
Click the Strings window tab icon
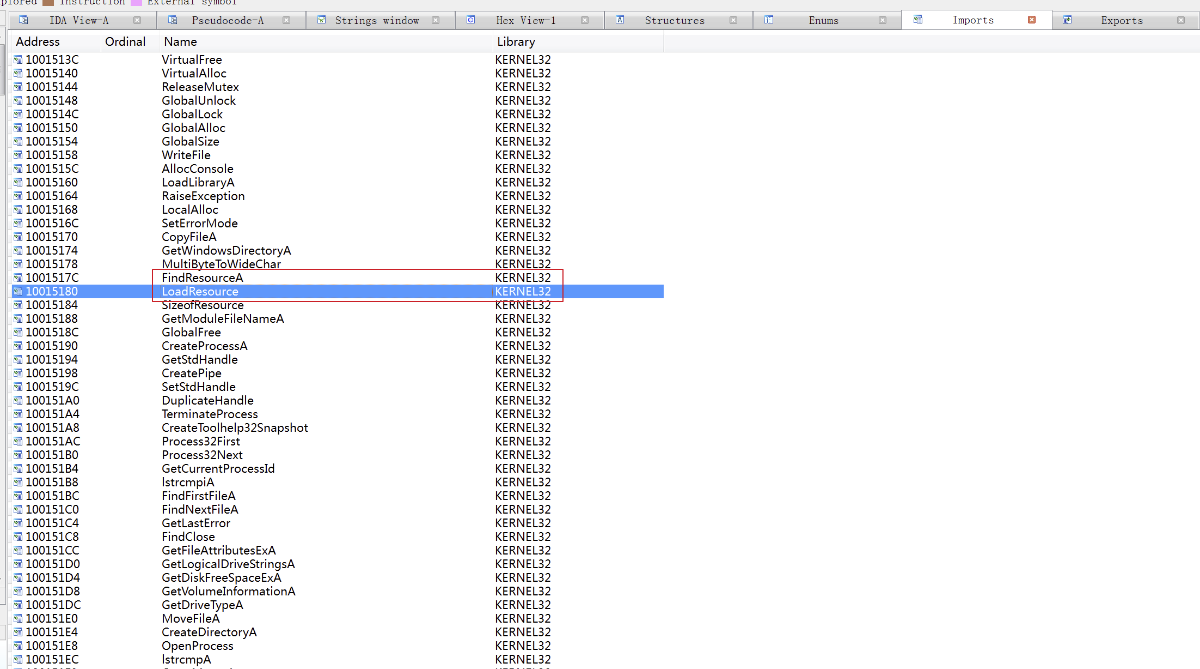point(320,20)
